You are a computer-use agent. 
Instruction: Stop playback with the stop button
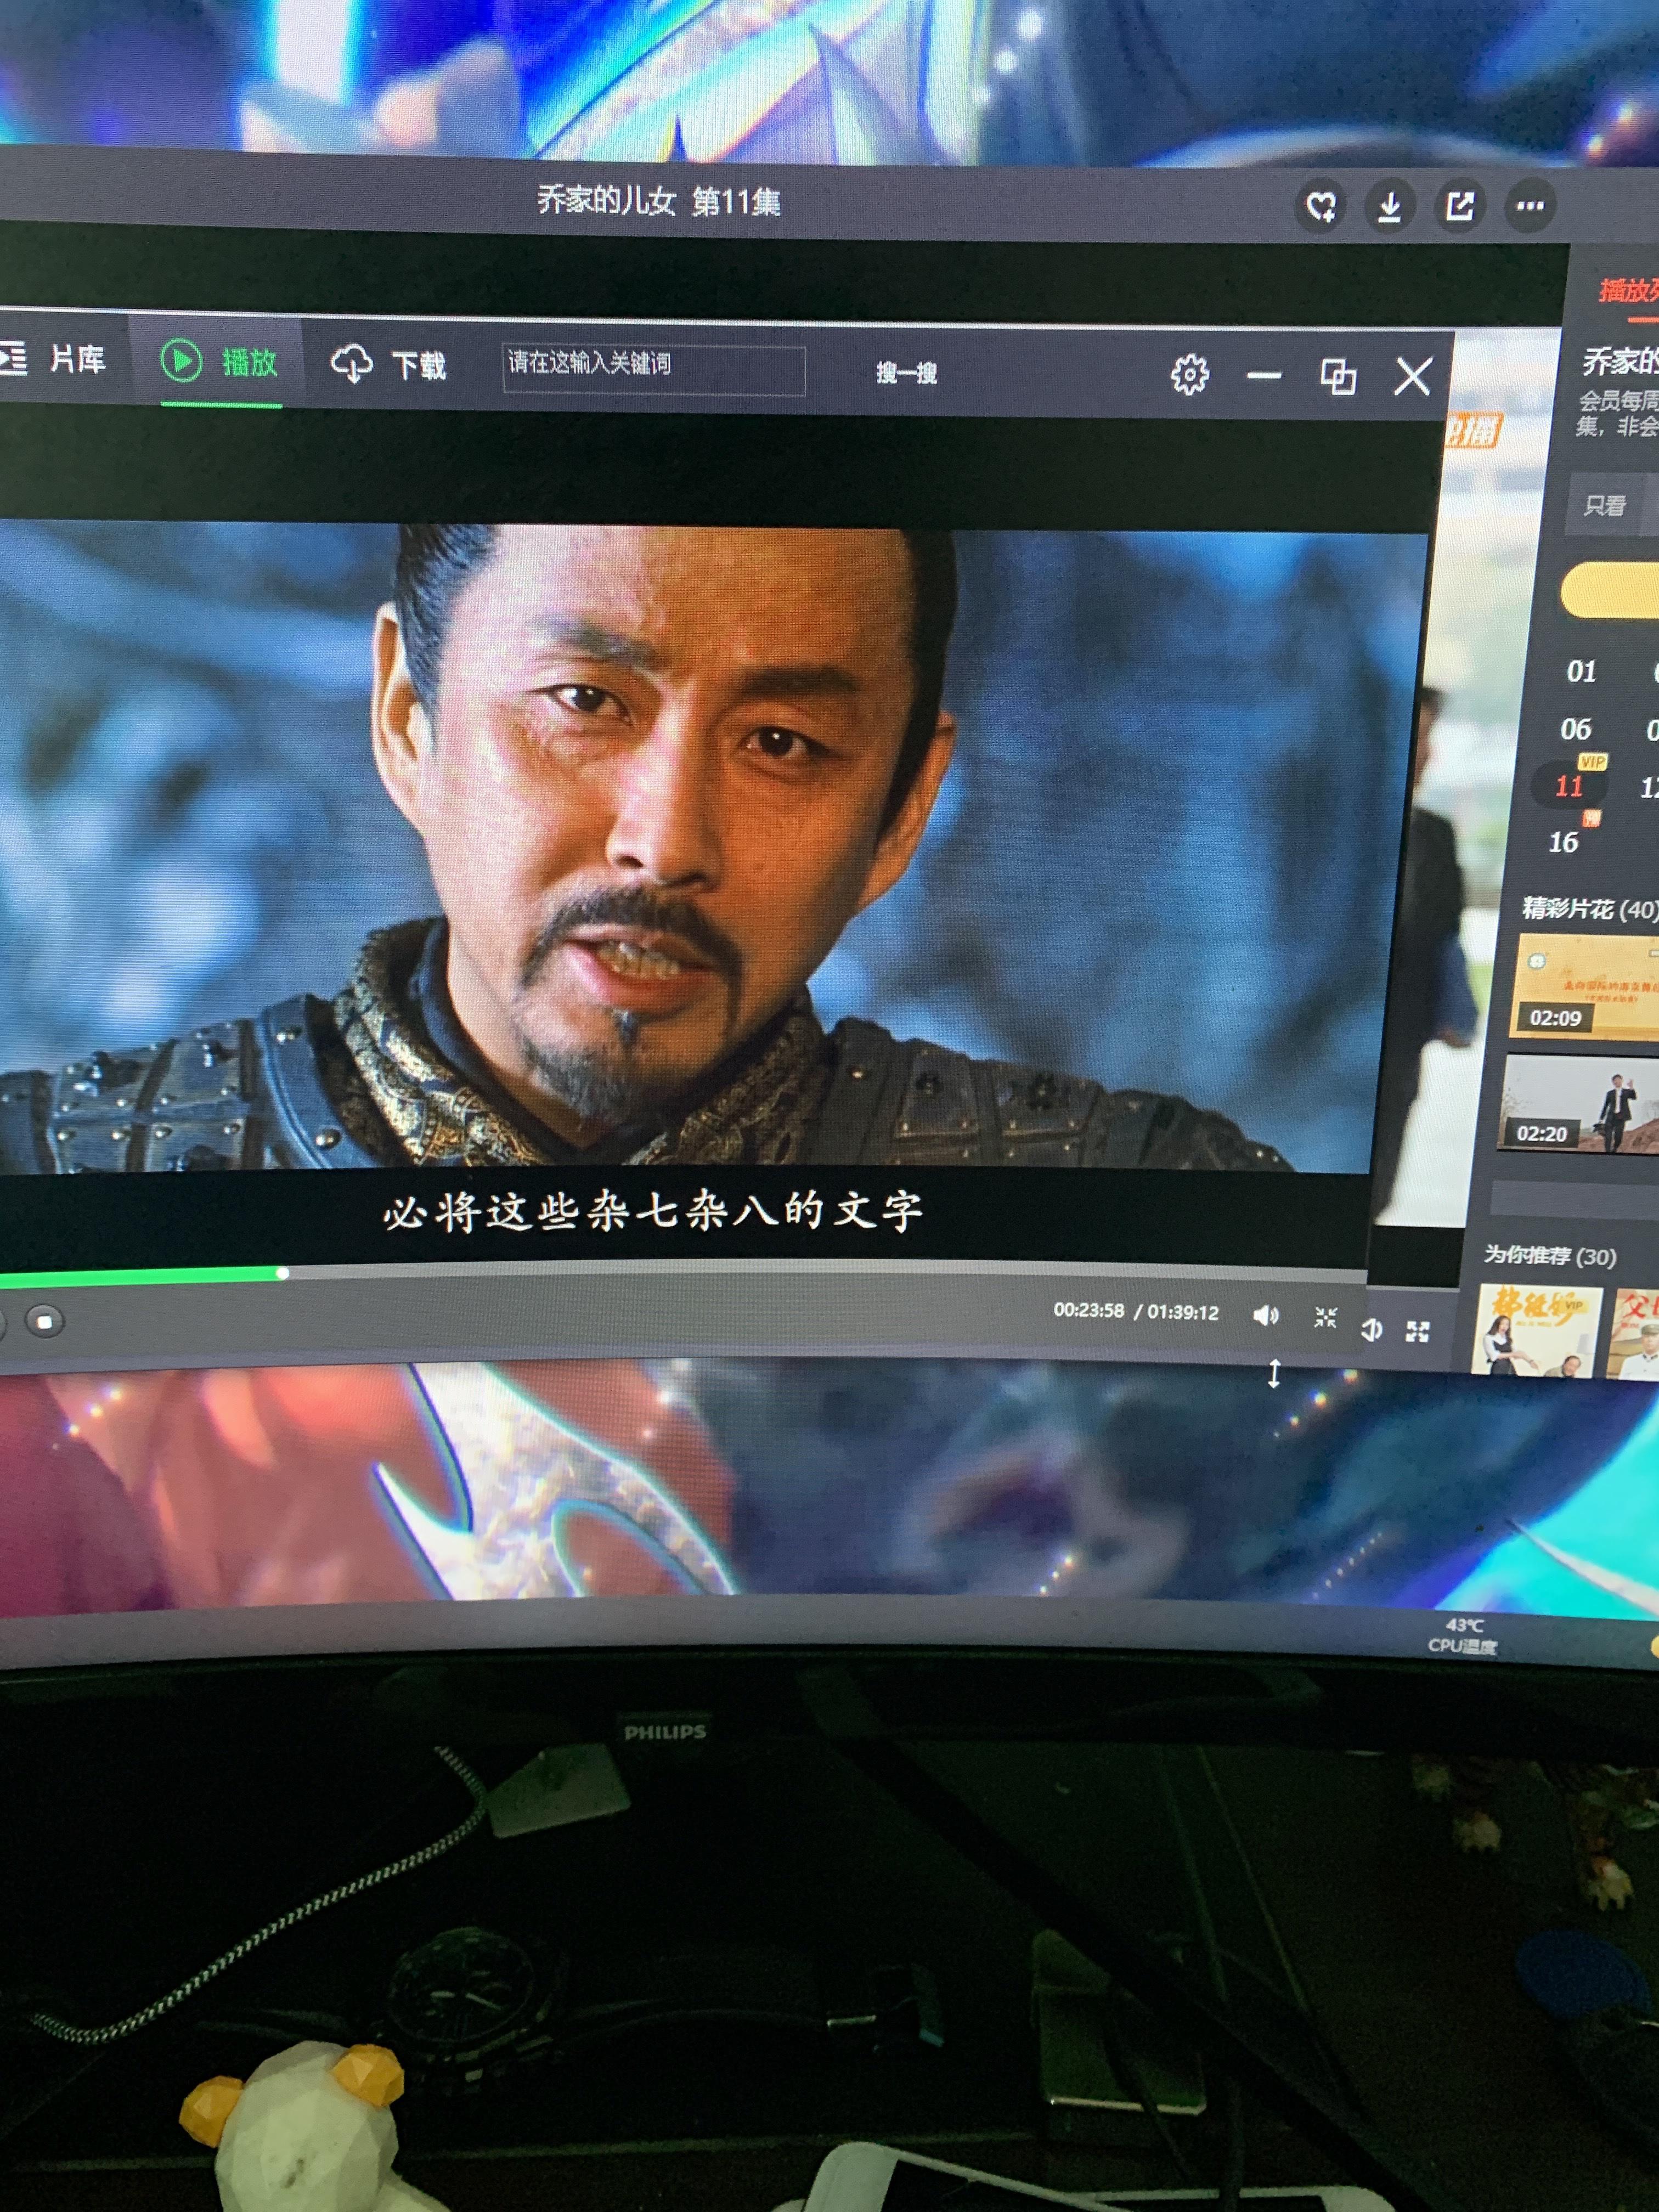point(44,1321)
